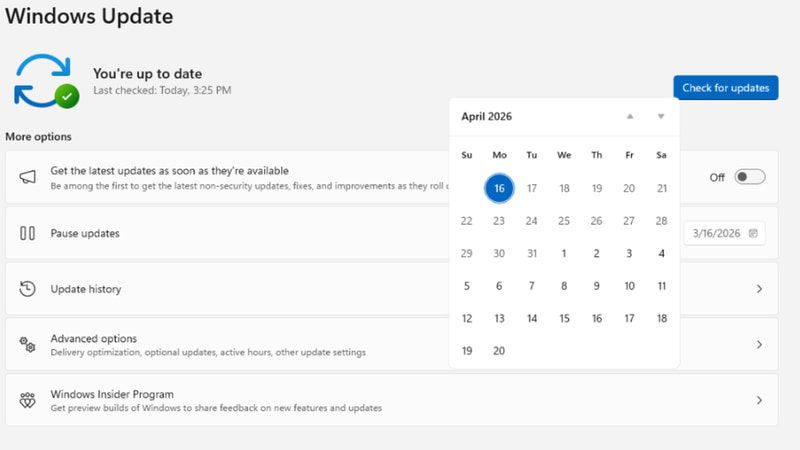Image resolution: width=800 pixels, height=450 pixels.
Task: Select April 1 in the calendar
Action: (564, 254)
